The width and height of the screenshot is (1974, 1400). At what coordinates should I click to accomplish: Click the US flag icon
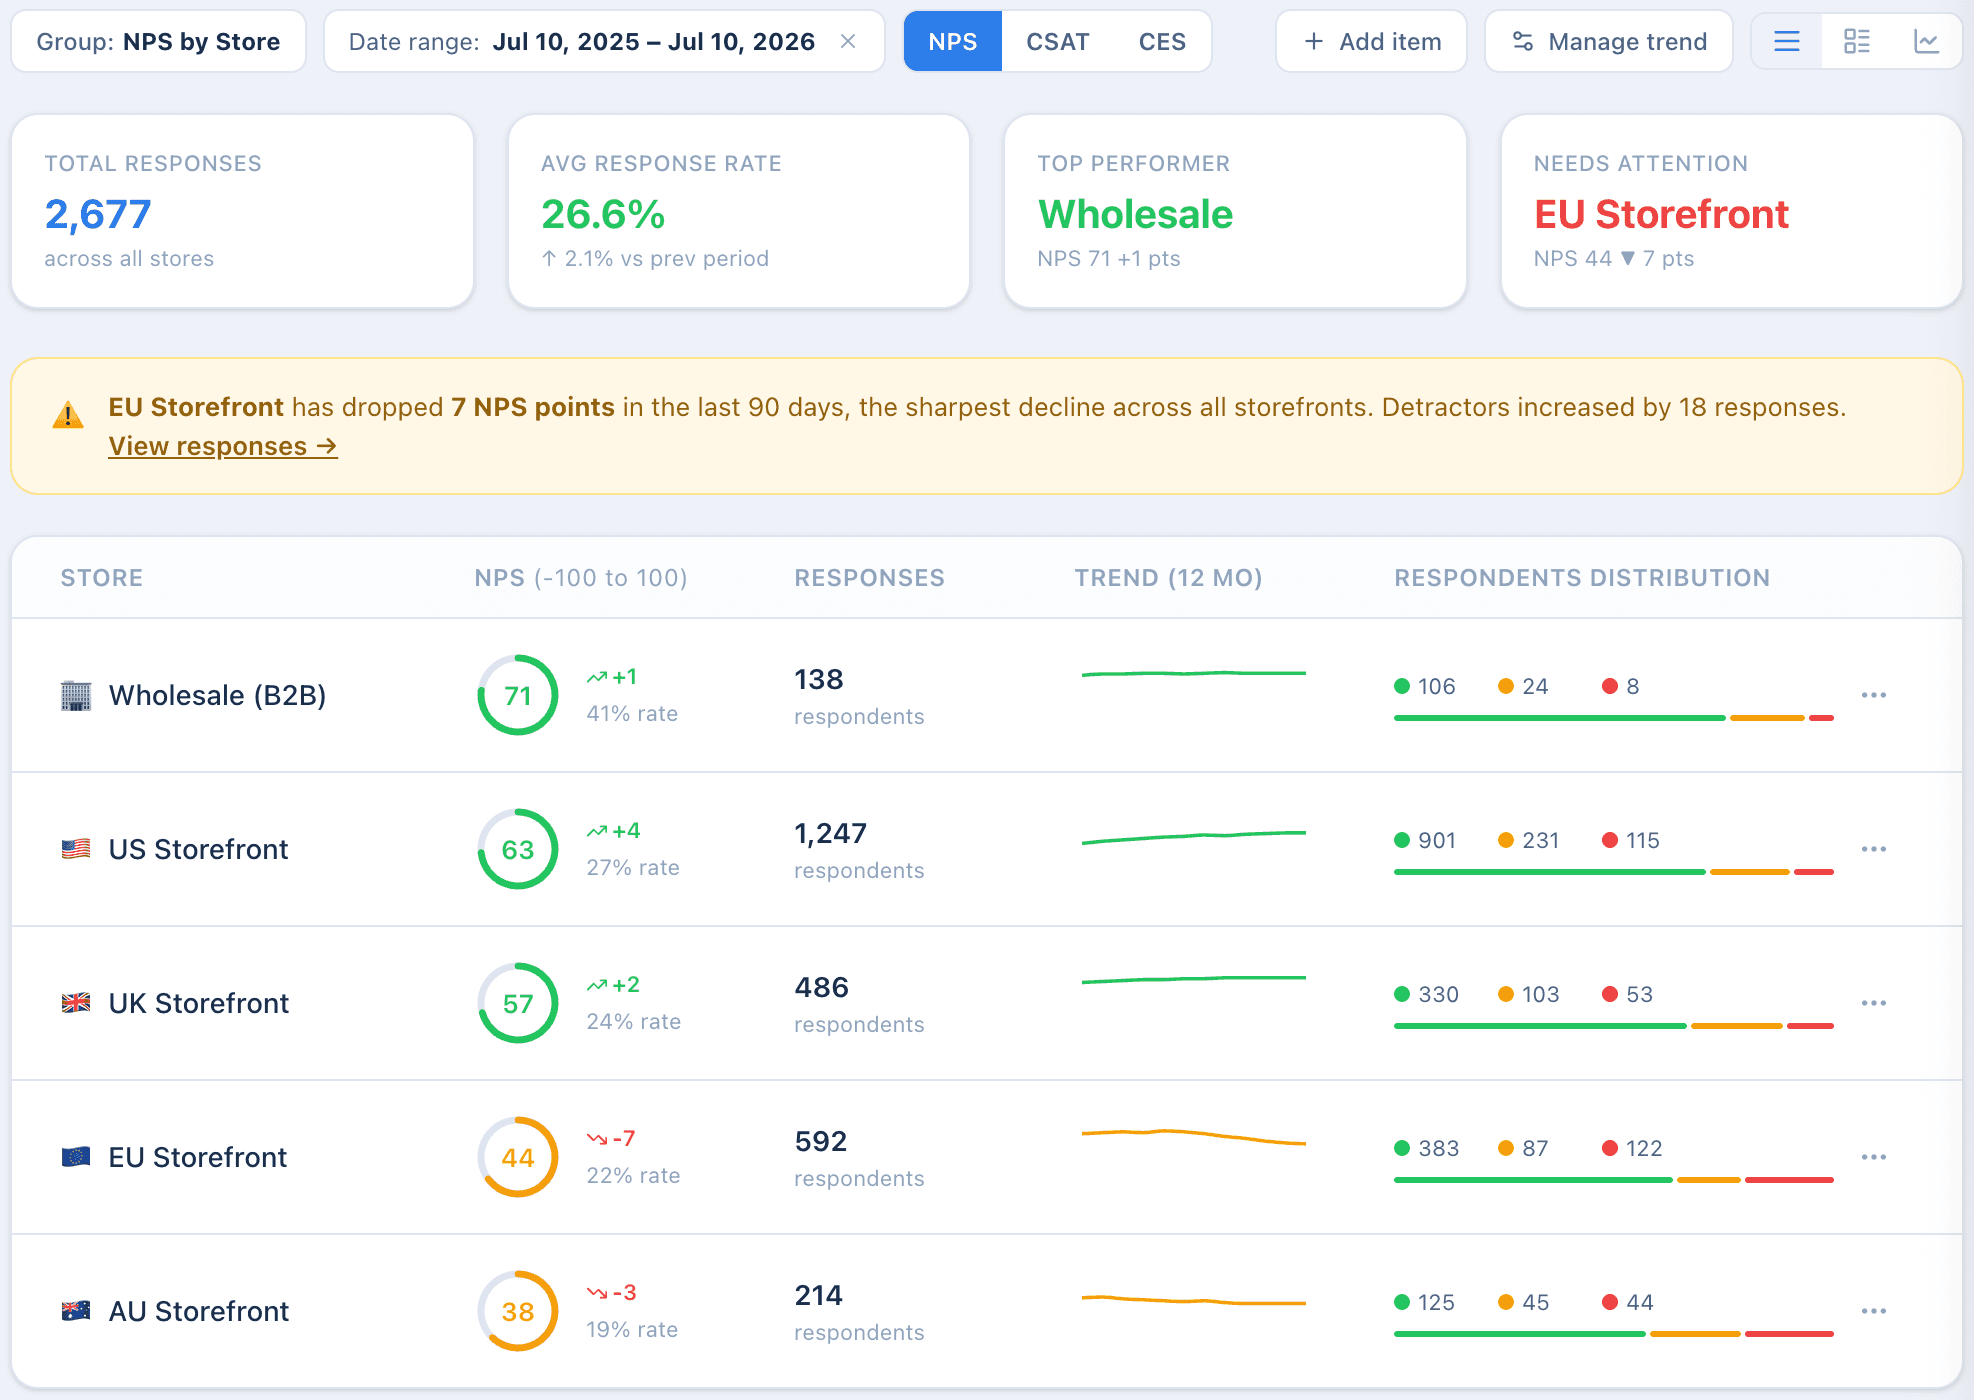(x=76, y=849)
